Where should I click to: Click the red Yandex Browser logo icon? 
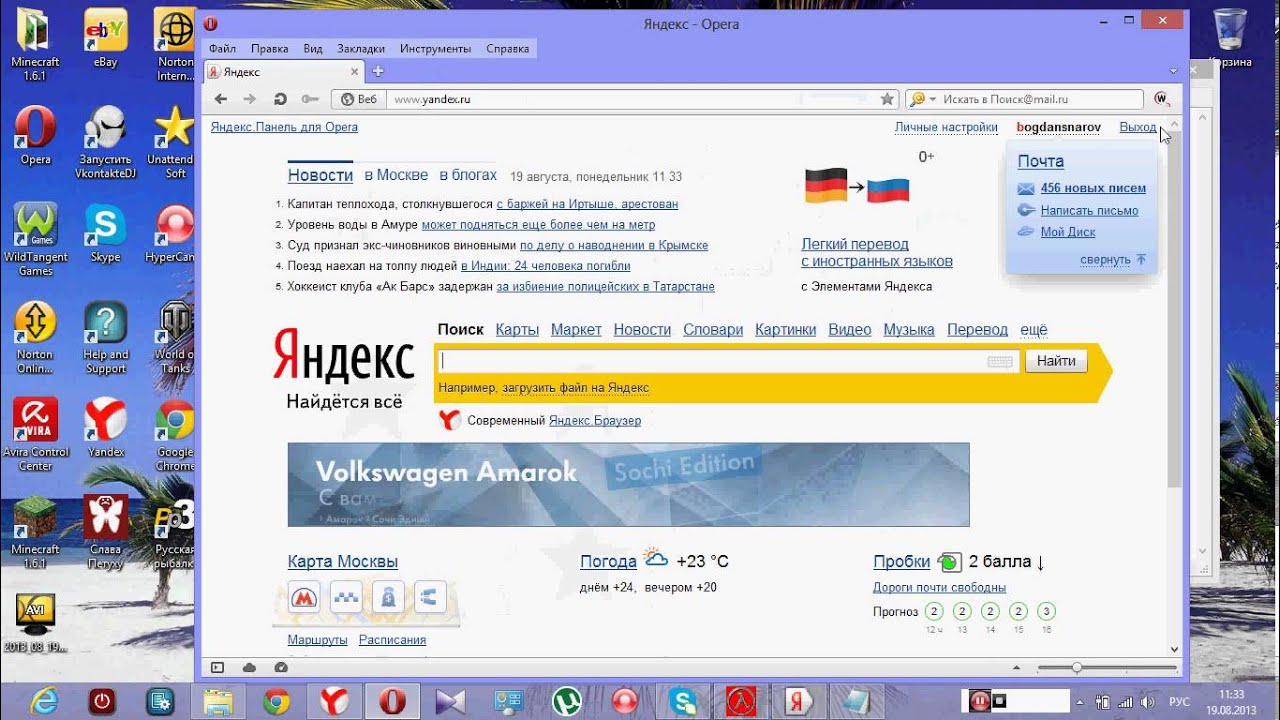450,420
